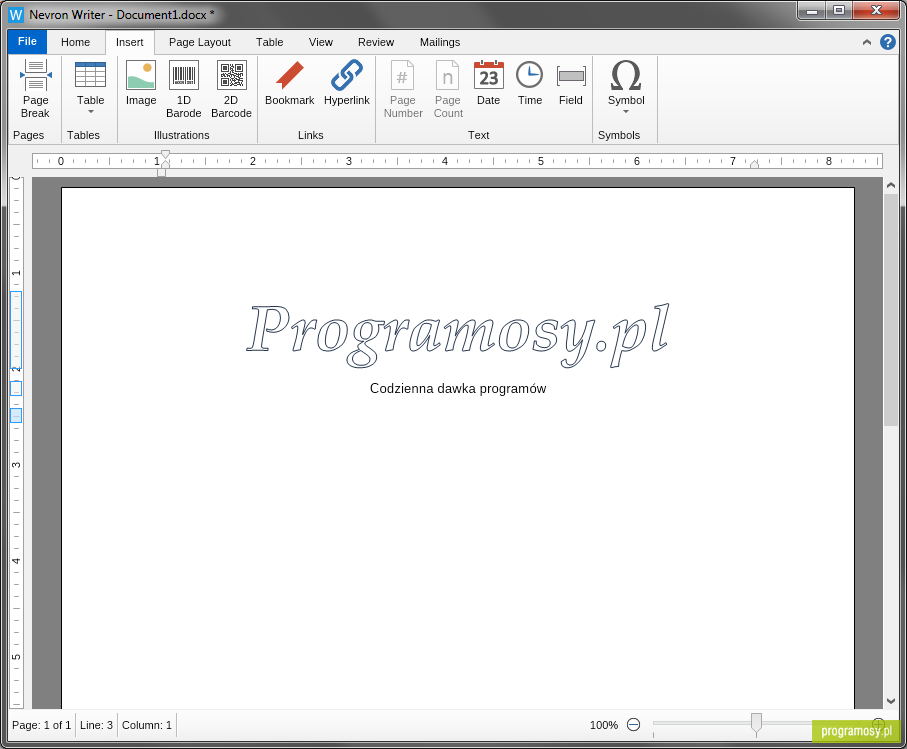Click 'Page: 1 of 1' in status bar
The height and width of the screenshot is (749, 907).
(42, 725)
